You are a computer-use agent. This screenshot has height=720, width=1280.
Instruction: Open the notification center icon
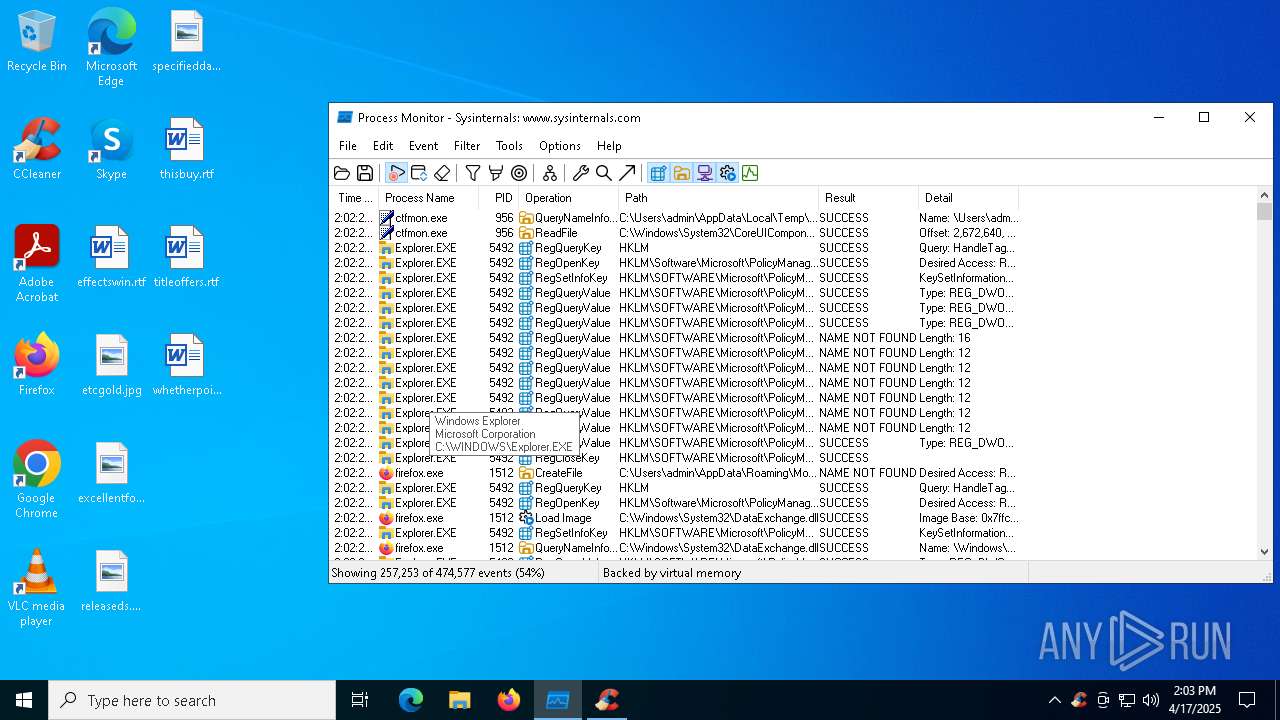(x=1247, y=700)
